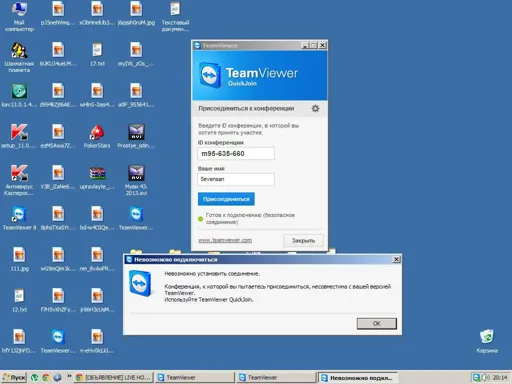The width and height of the screenshot is (512, 384).
Task: Select the wG9mQm1k... image file icon
Action: pyautogui.click(x=58, y=259)
